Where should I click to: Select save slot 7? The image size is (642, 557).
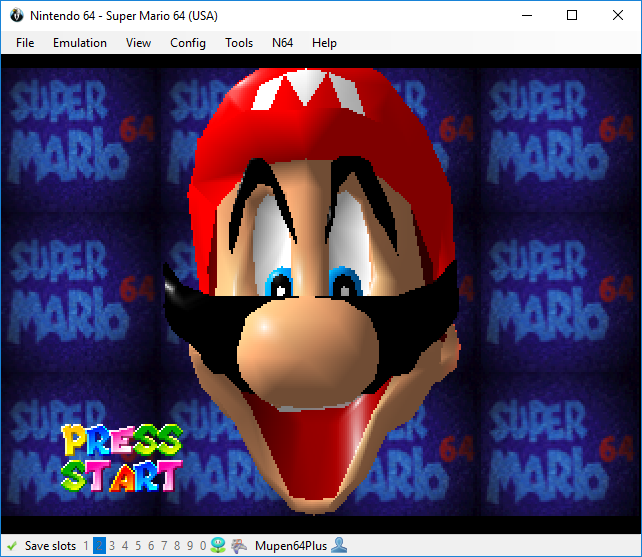(x=164, y=546)
